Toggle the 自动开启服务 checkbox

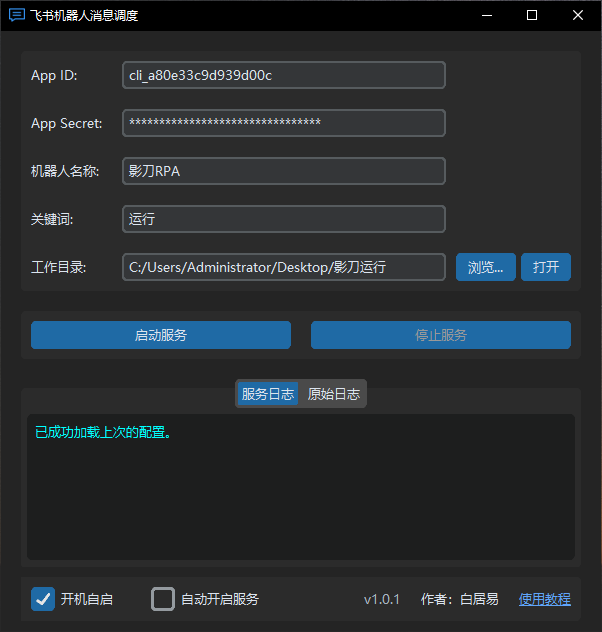(x=163, y=599)
